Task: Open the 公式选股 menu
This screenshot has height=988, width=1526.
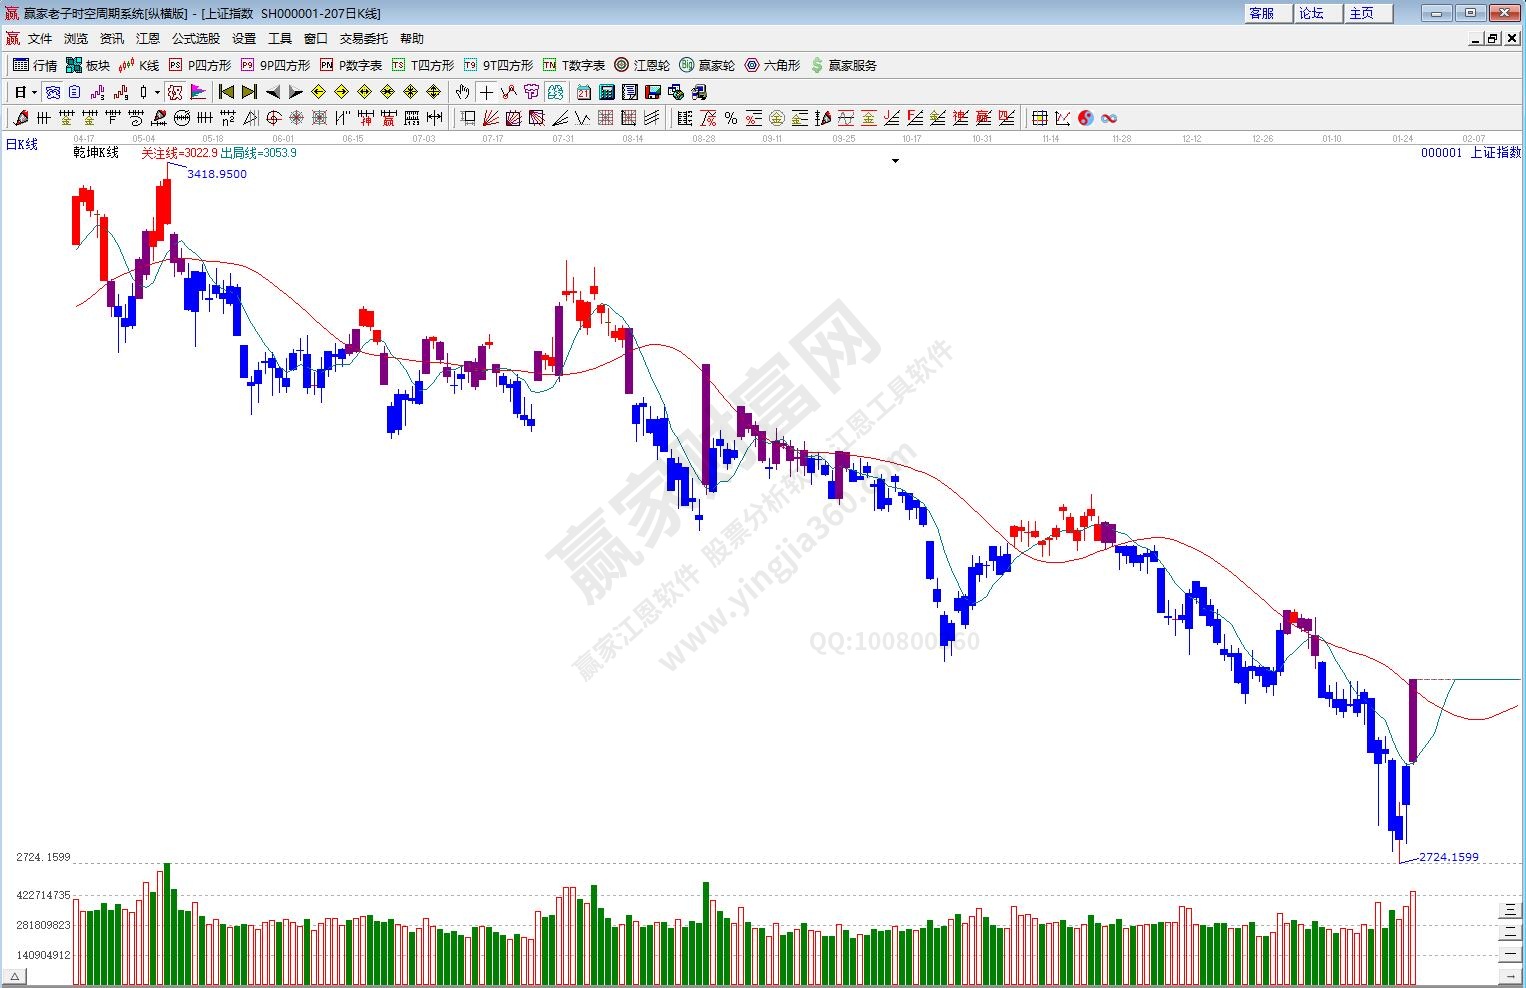Action: 195,38
